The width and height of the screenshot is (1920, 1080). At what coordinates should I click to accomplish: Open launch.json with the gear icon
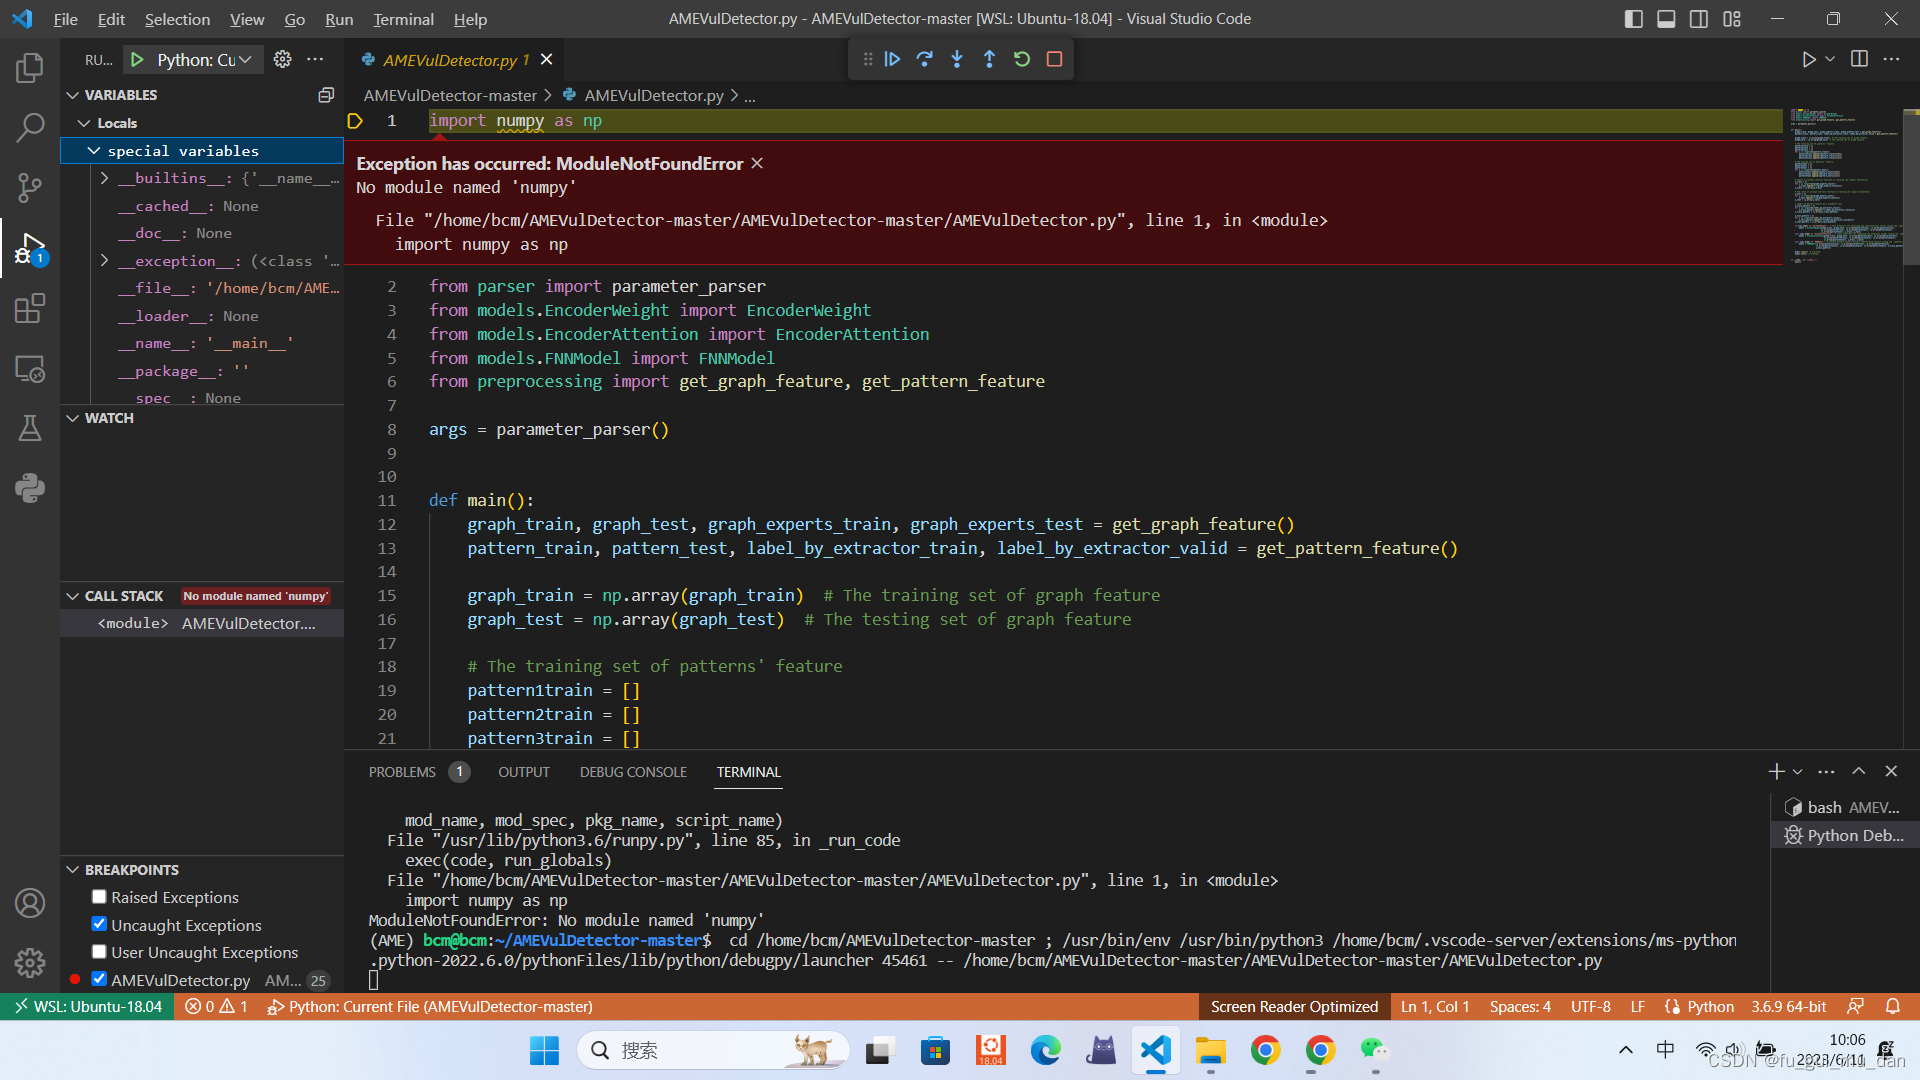(x=283, y=60)
